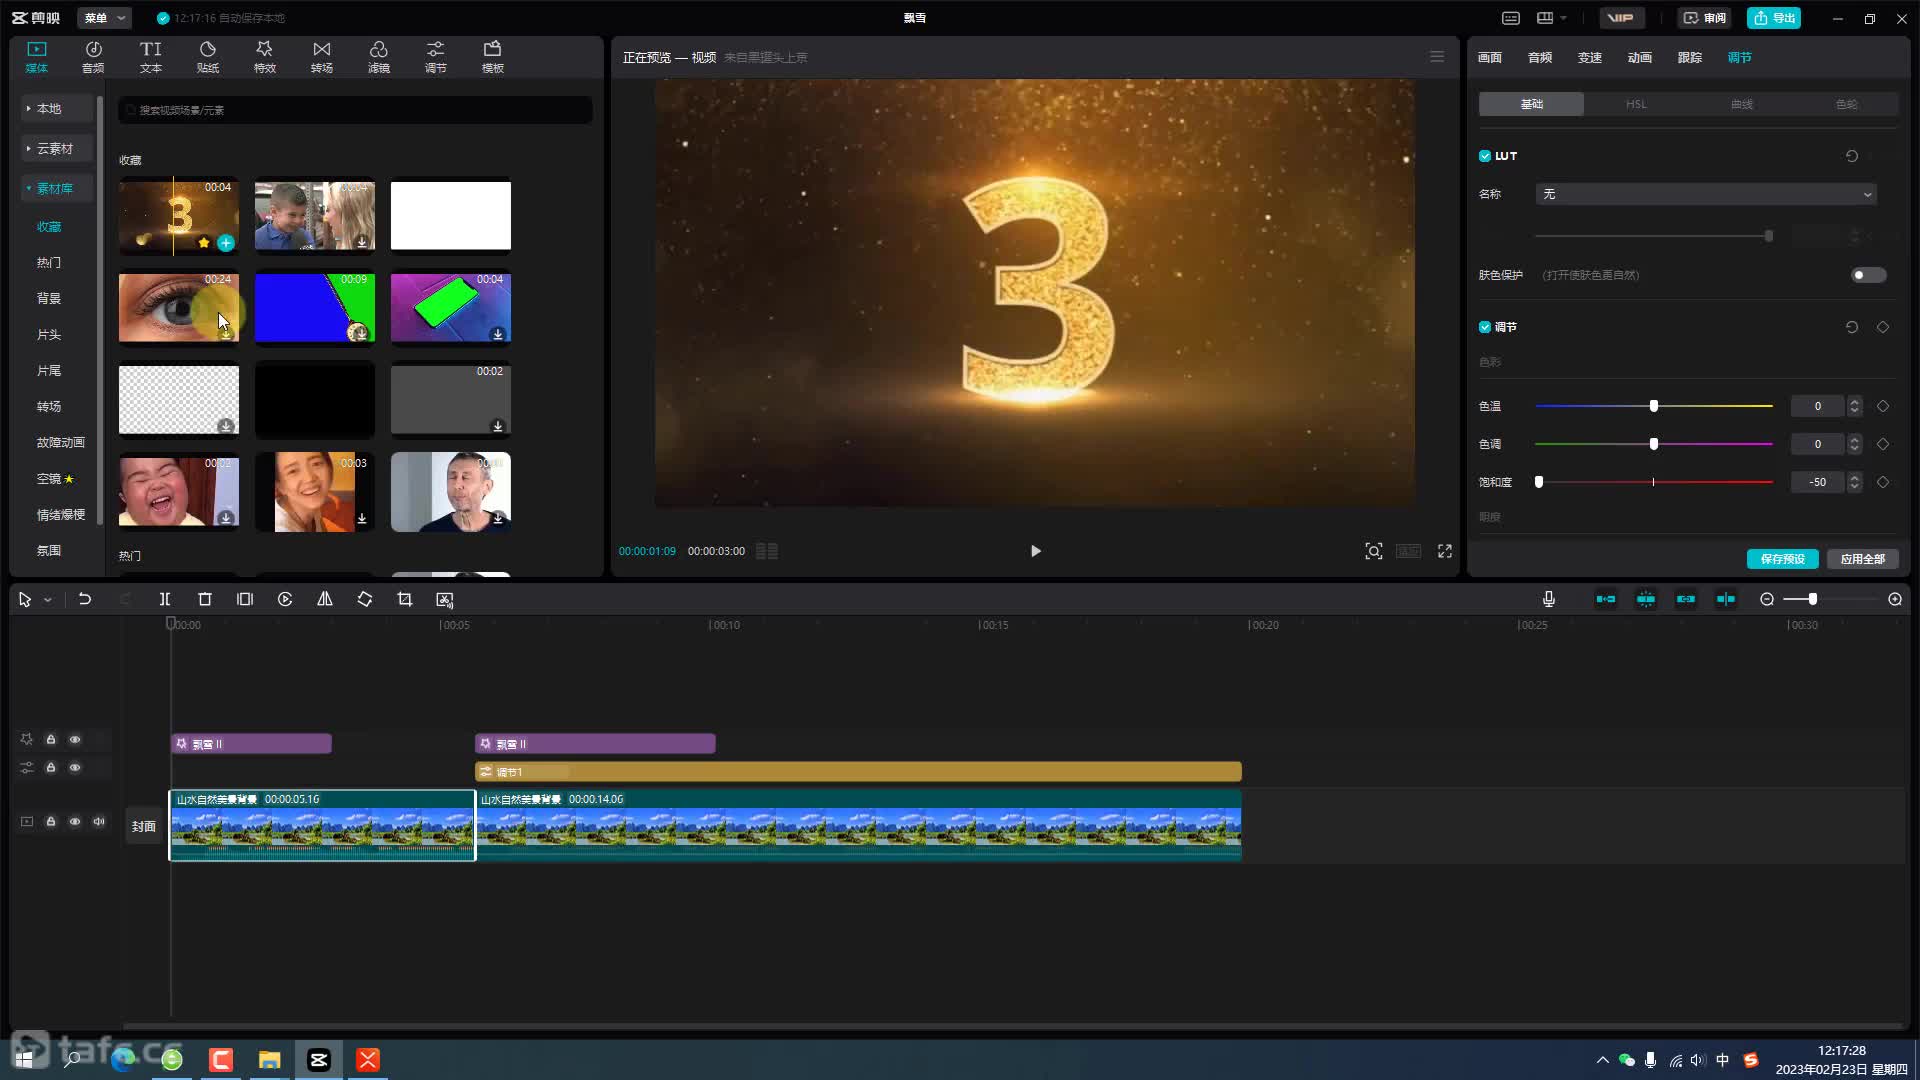Viewport: 1920px width, 1080px height.
Task: Switch to the 曲线 curves sub-tab
Action: click(1741, 104)
